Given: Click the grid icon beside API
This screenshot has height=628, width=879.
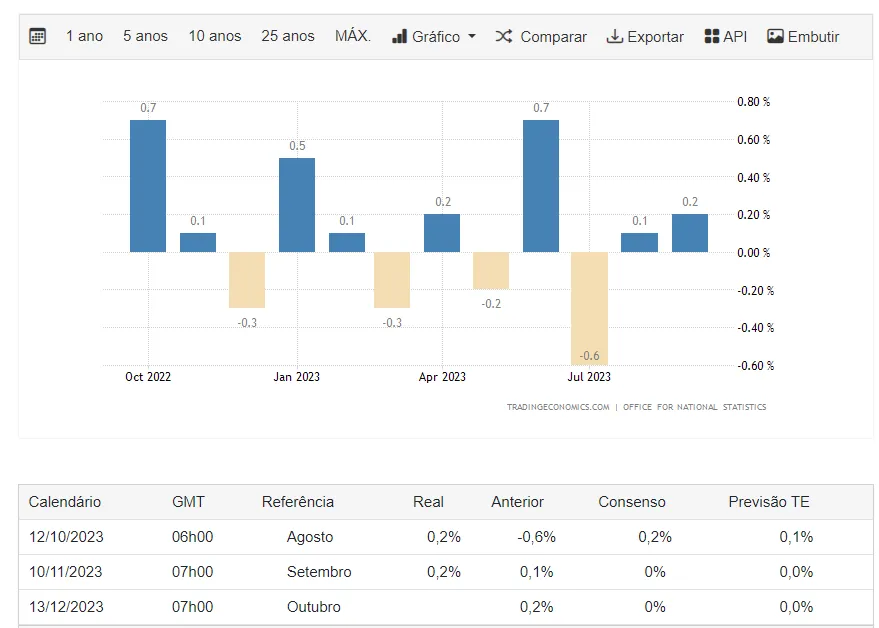Looking at the screenshot, I should (711, 36).
